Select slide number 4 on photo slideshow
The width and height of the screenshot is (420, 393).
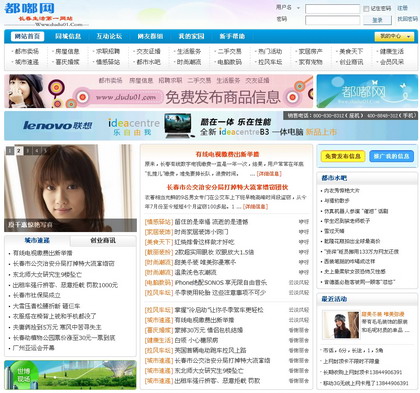(37, 151)
